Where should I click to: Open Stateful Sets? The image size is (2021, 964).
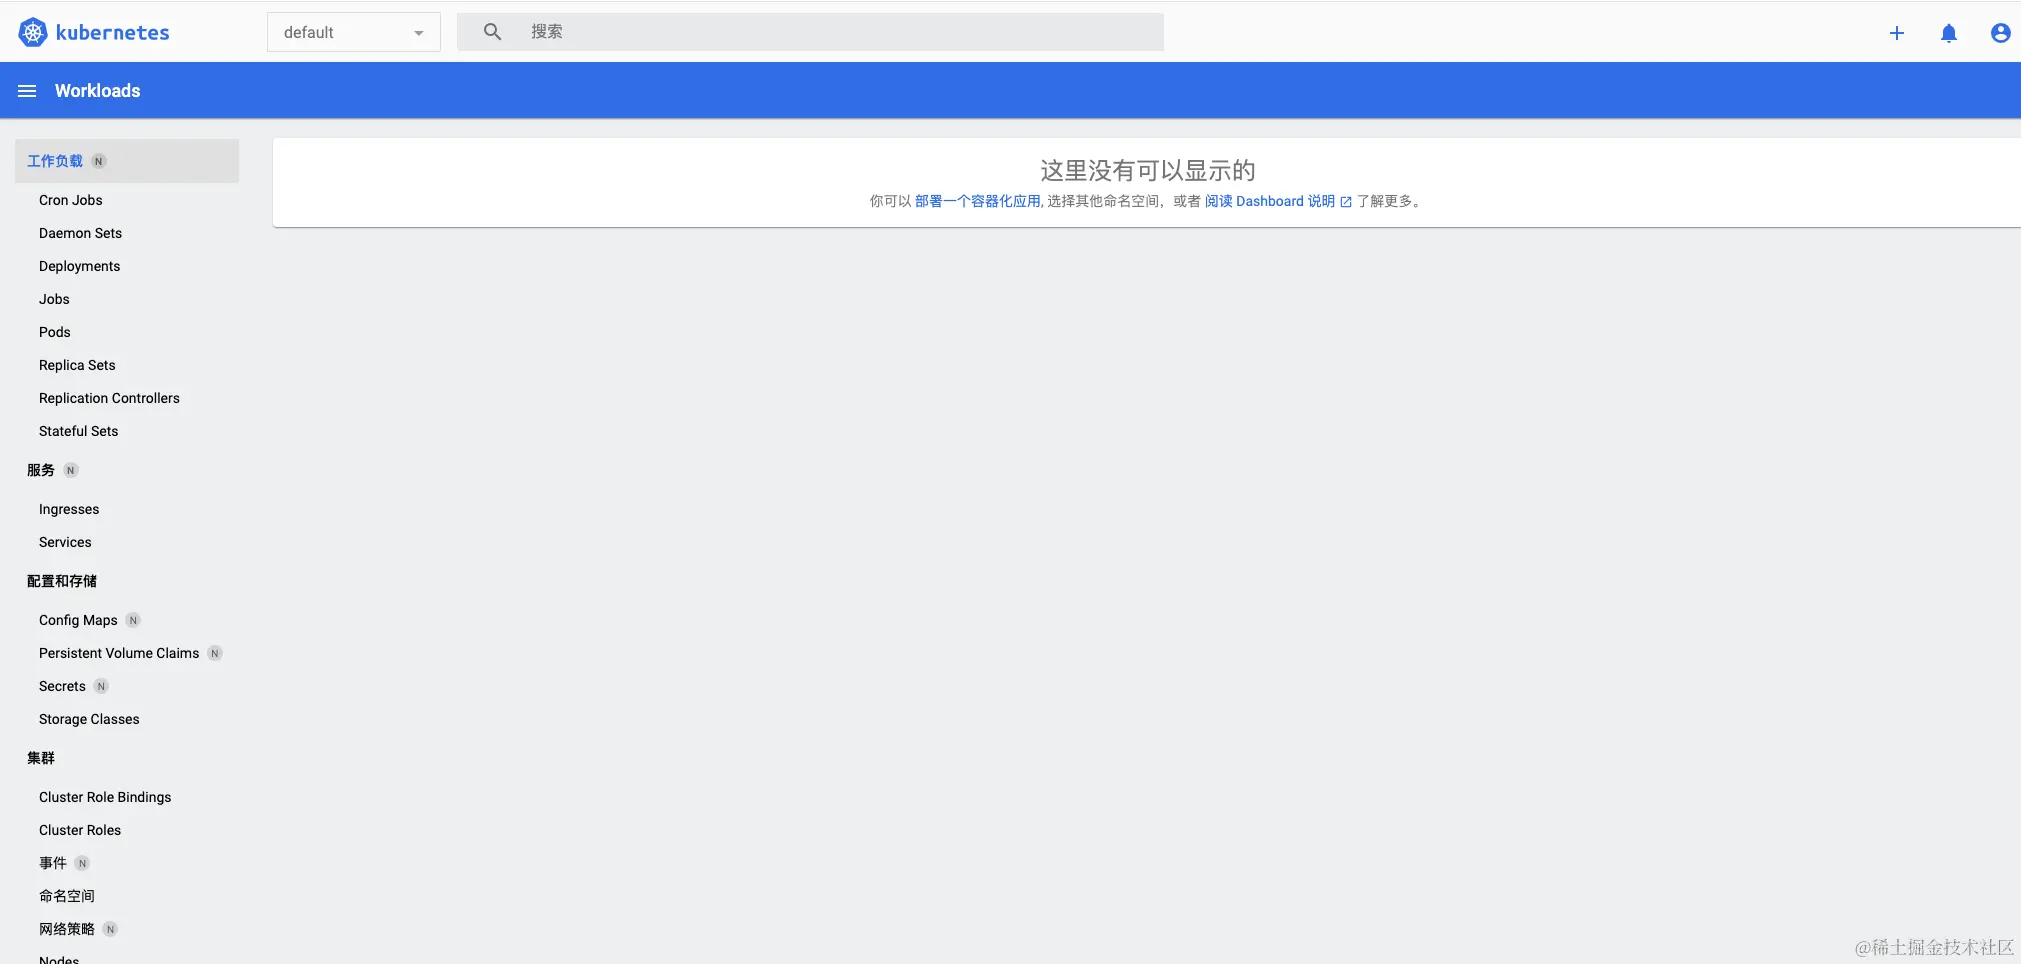pos(78,431)
